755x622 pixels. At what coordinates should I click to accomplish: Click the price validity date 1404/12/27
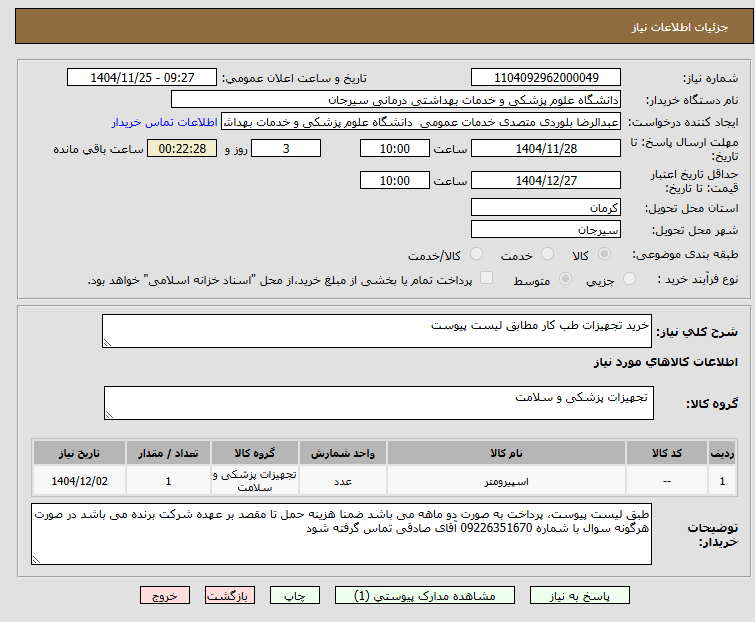tap(546, 180)
